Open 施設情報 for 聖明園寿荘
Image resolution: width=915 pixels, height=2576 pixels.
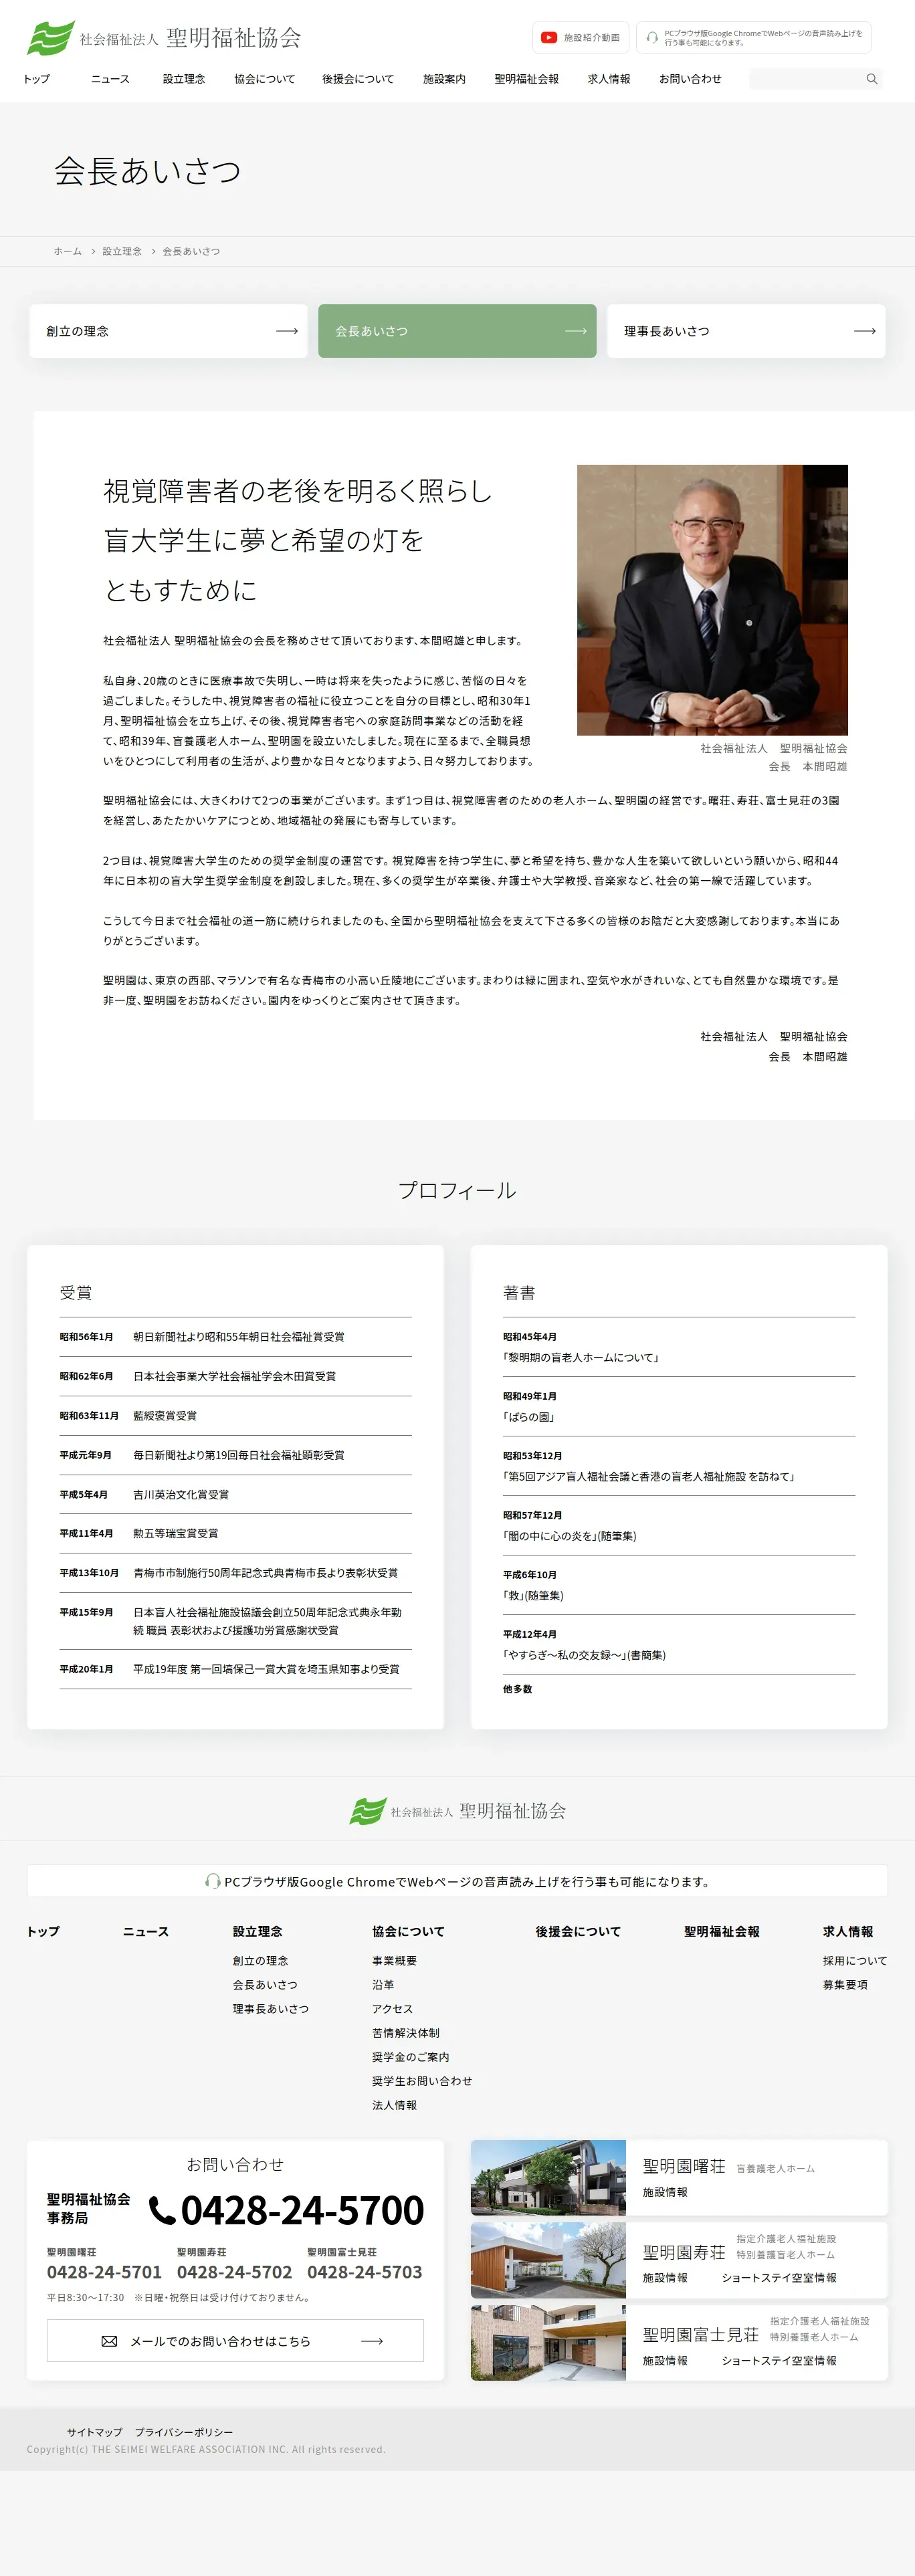coord(665,2278)
